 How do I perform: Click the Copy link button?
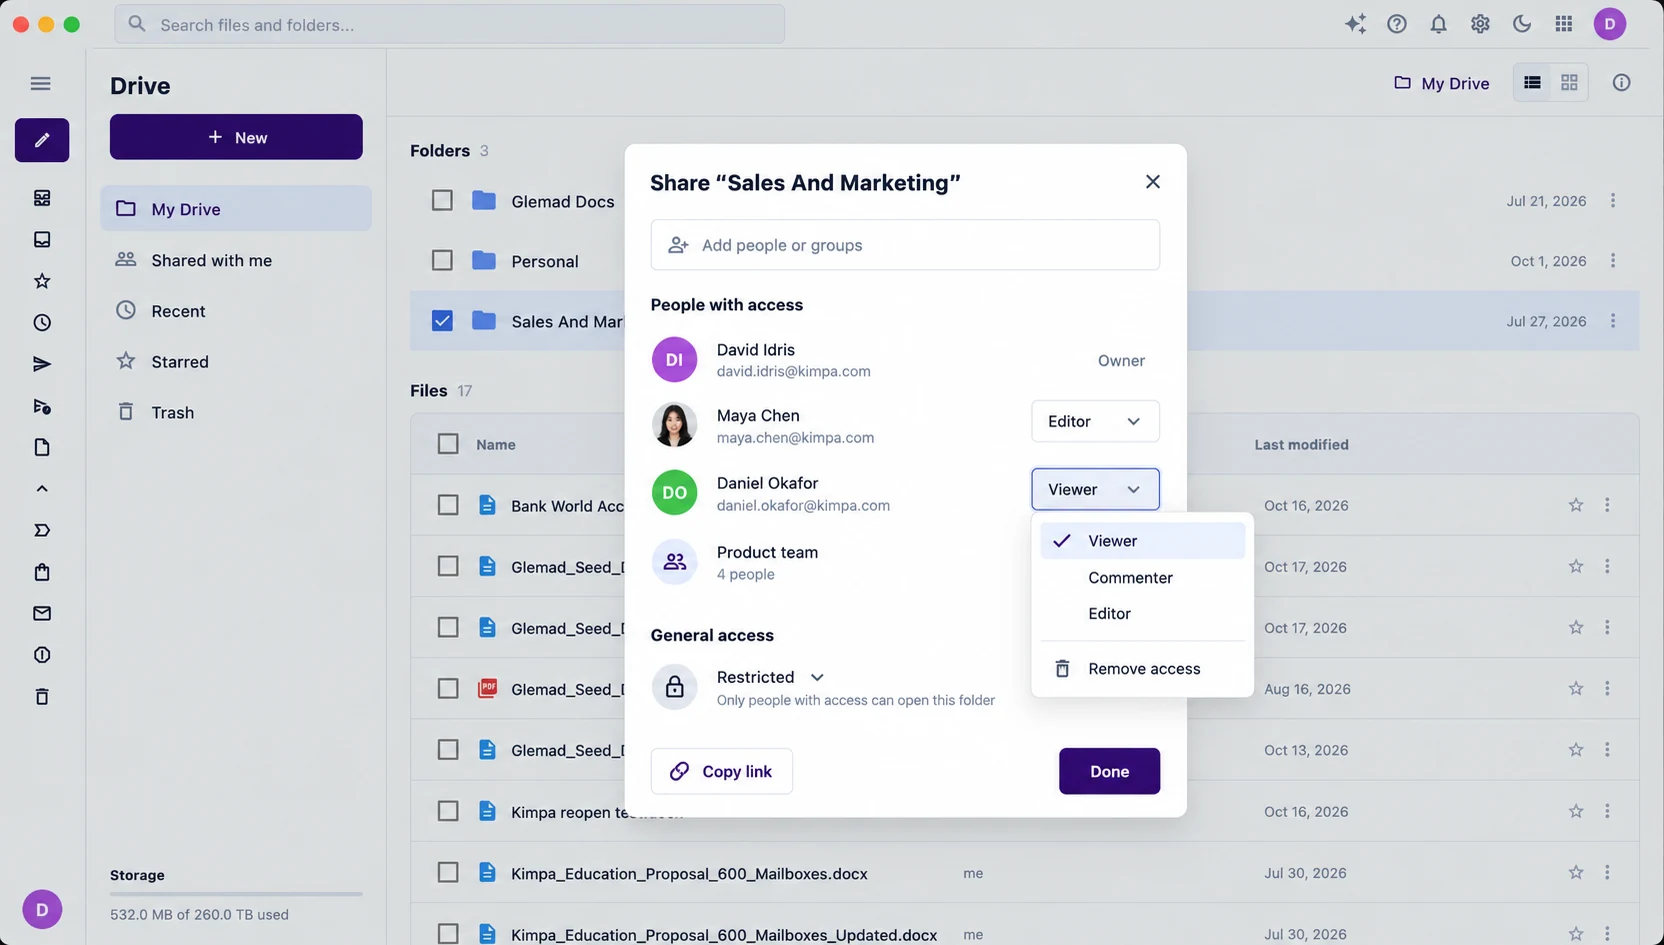coord(721,771)
